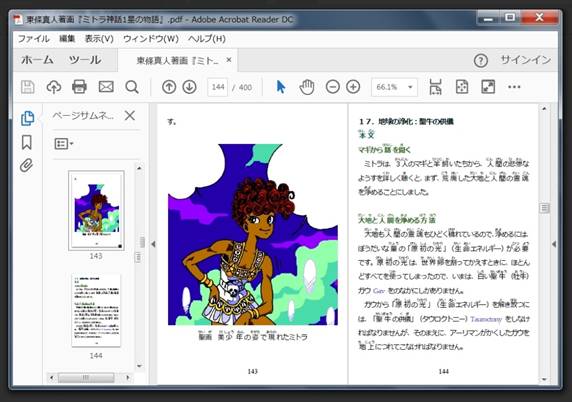Click document scroll down arrow
The height and width of the screenshot is (402, 572).
(x=544, y=379)
